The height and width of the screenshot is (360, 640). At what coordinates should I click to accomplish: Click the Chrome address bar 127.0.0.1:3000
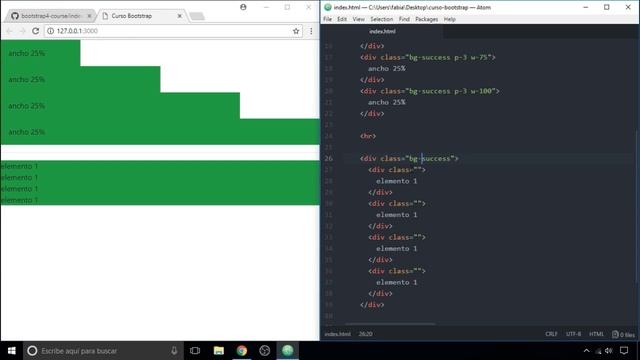click(173, 31)
